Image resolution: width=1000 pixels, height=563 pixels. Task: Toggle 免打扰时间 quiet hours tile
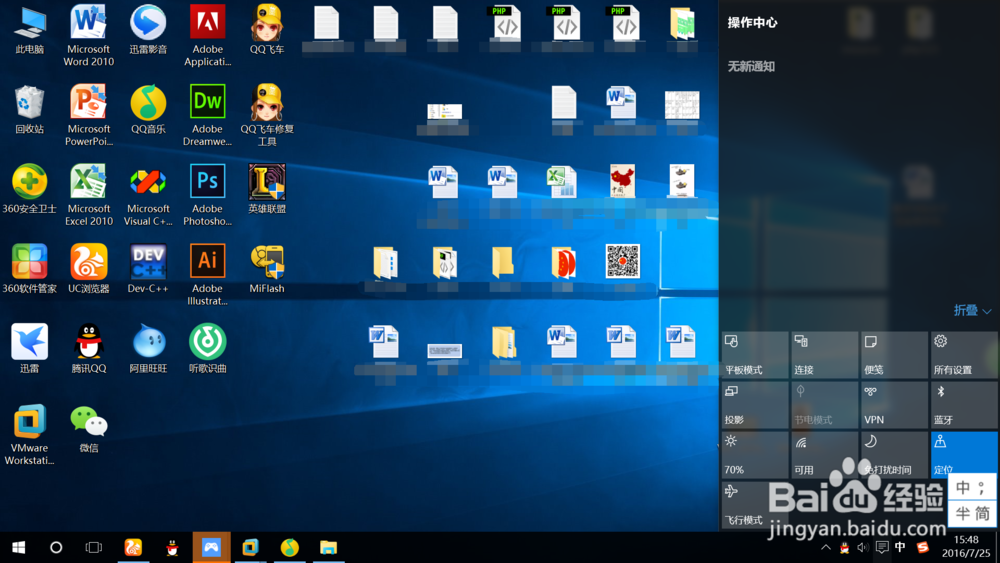pyautogui.click(x=893, y=455)
